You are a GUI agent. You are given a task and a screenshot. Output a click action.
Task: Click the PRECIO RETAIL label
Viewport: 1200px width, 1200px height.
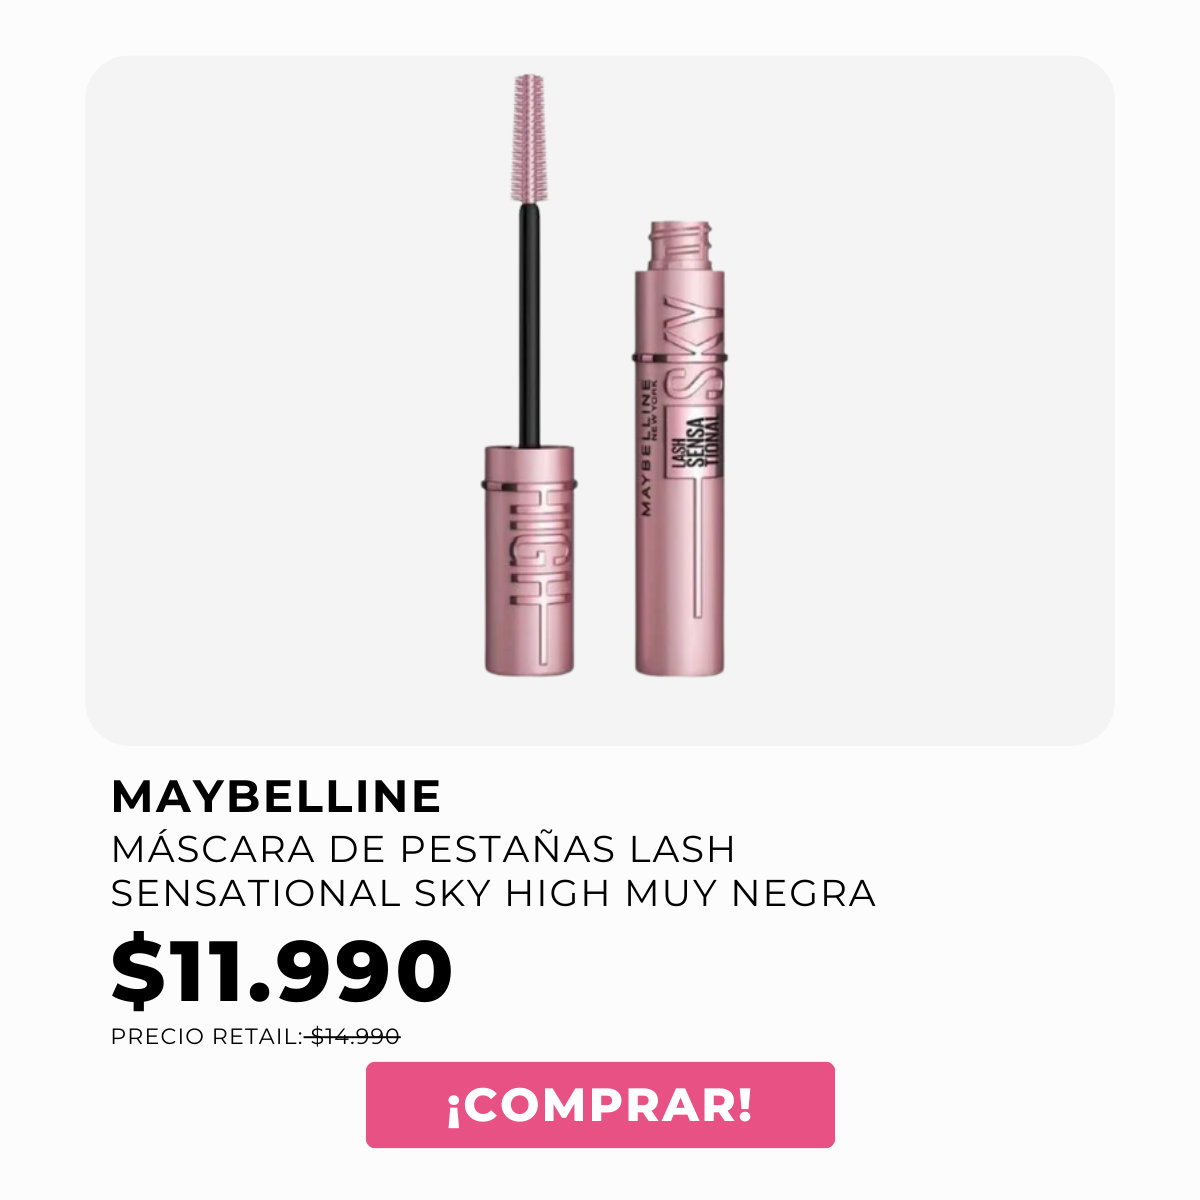206,1037
